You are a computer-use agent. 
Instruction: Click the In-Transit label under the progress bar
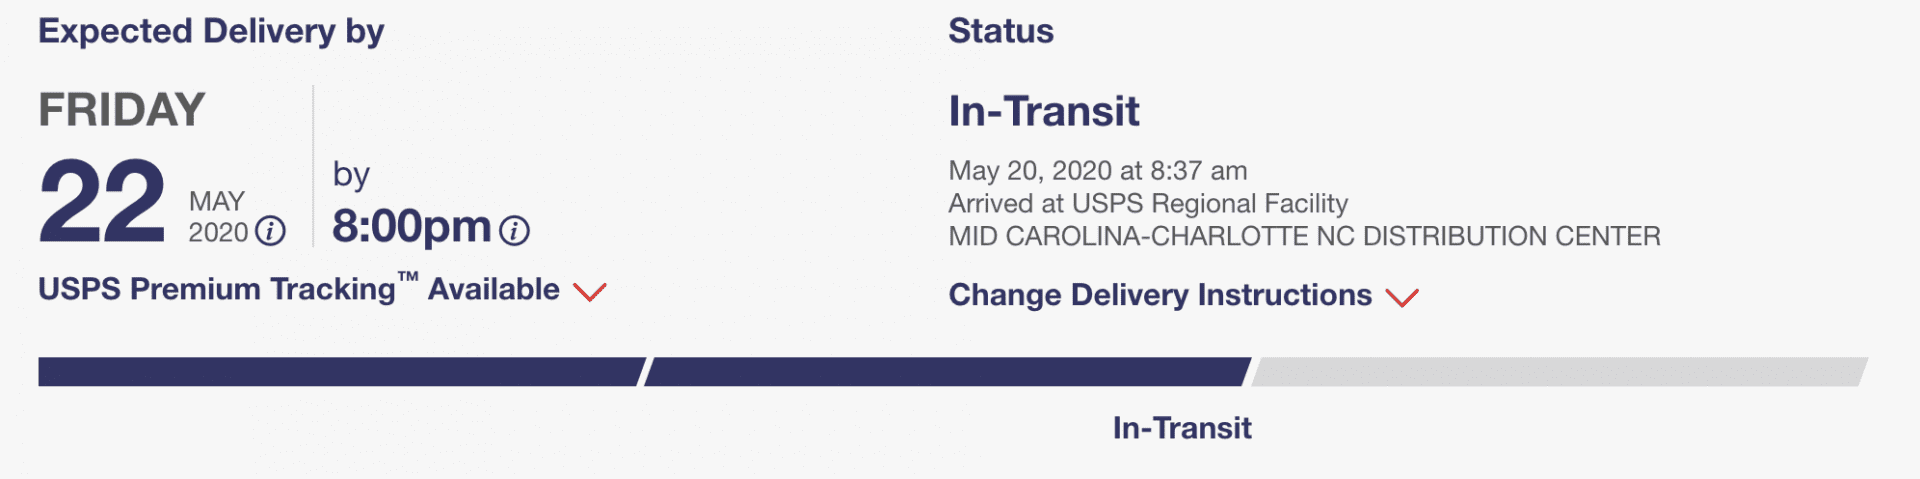click(x=1182, y=428)
